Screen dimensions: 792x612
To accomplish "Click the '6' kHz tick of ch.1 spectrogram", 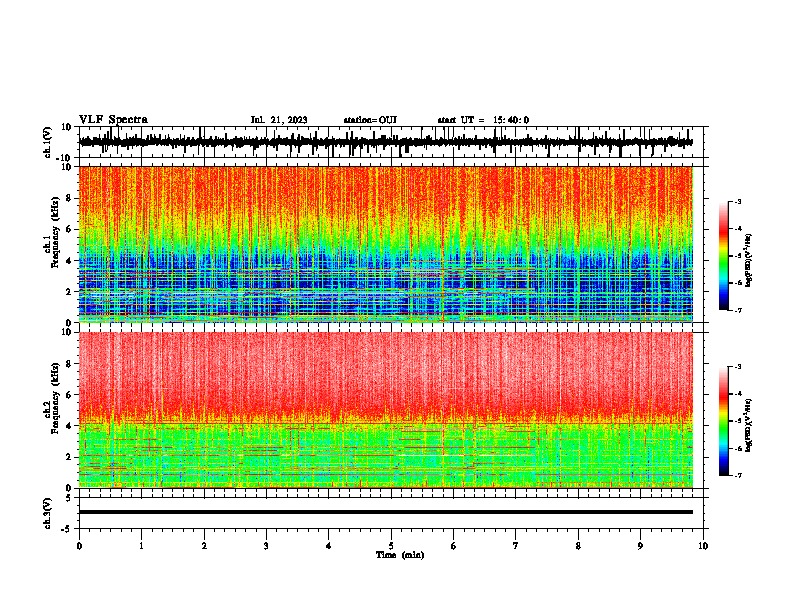I will (69, 229).
